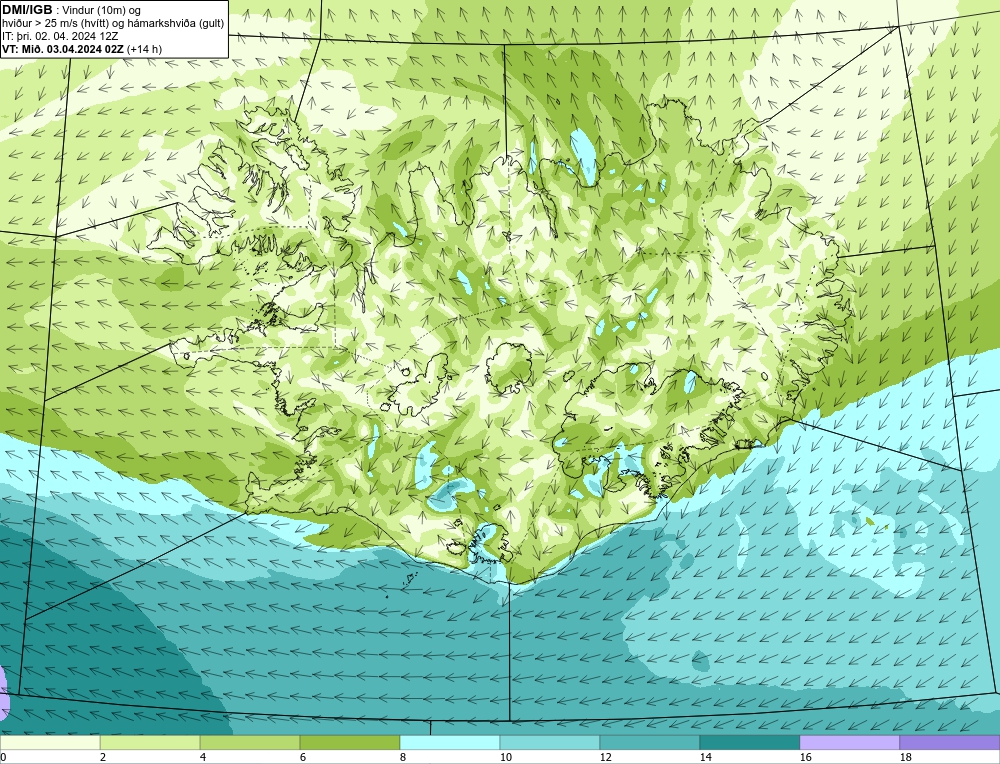The width and height of the screenshot is (1000, 764).
Task: Click the 10–12 m/s turquoise legend swatch
Action: (550, 743)
